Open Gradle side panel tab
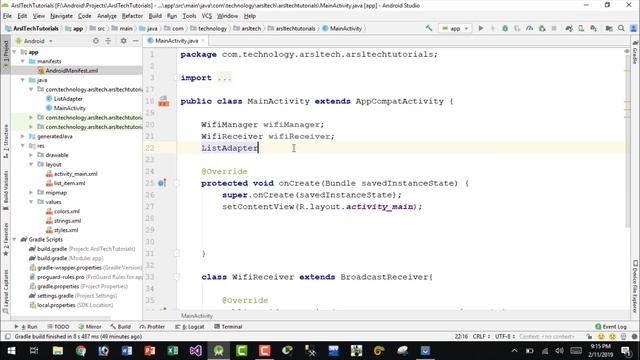This screenshot has height=360, width=640. click(635, 52)
